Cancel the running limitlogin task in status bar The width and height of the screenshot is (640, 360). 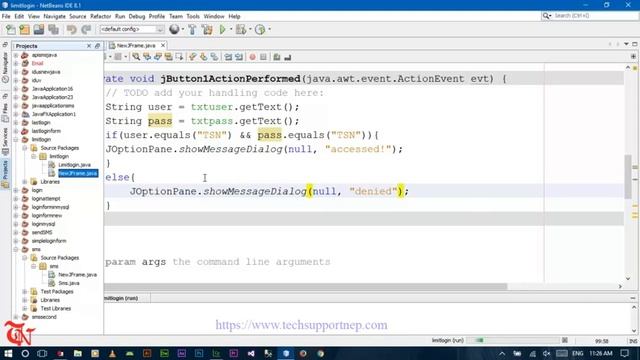(565, 340)
